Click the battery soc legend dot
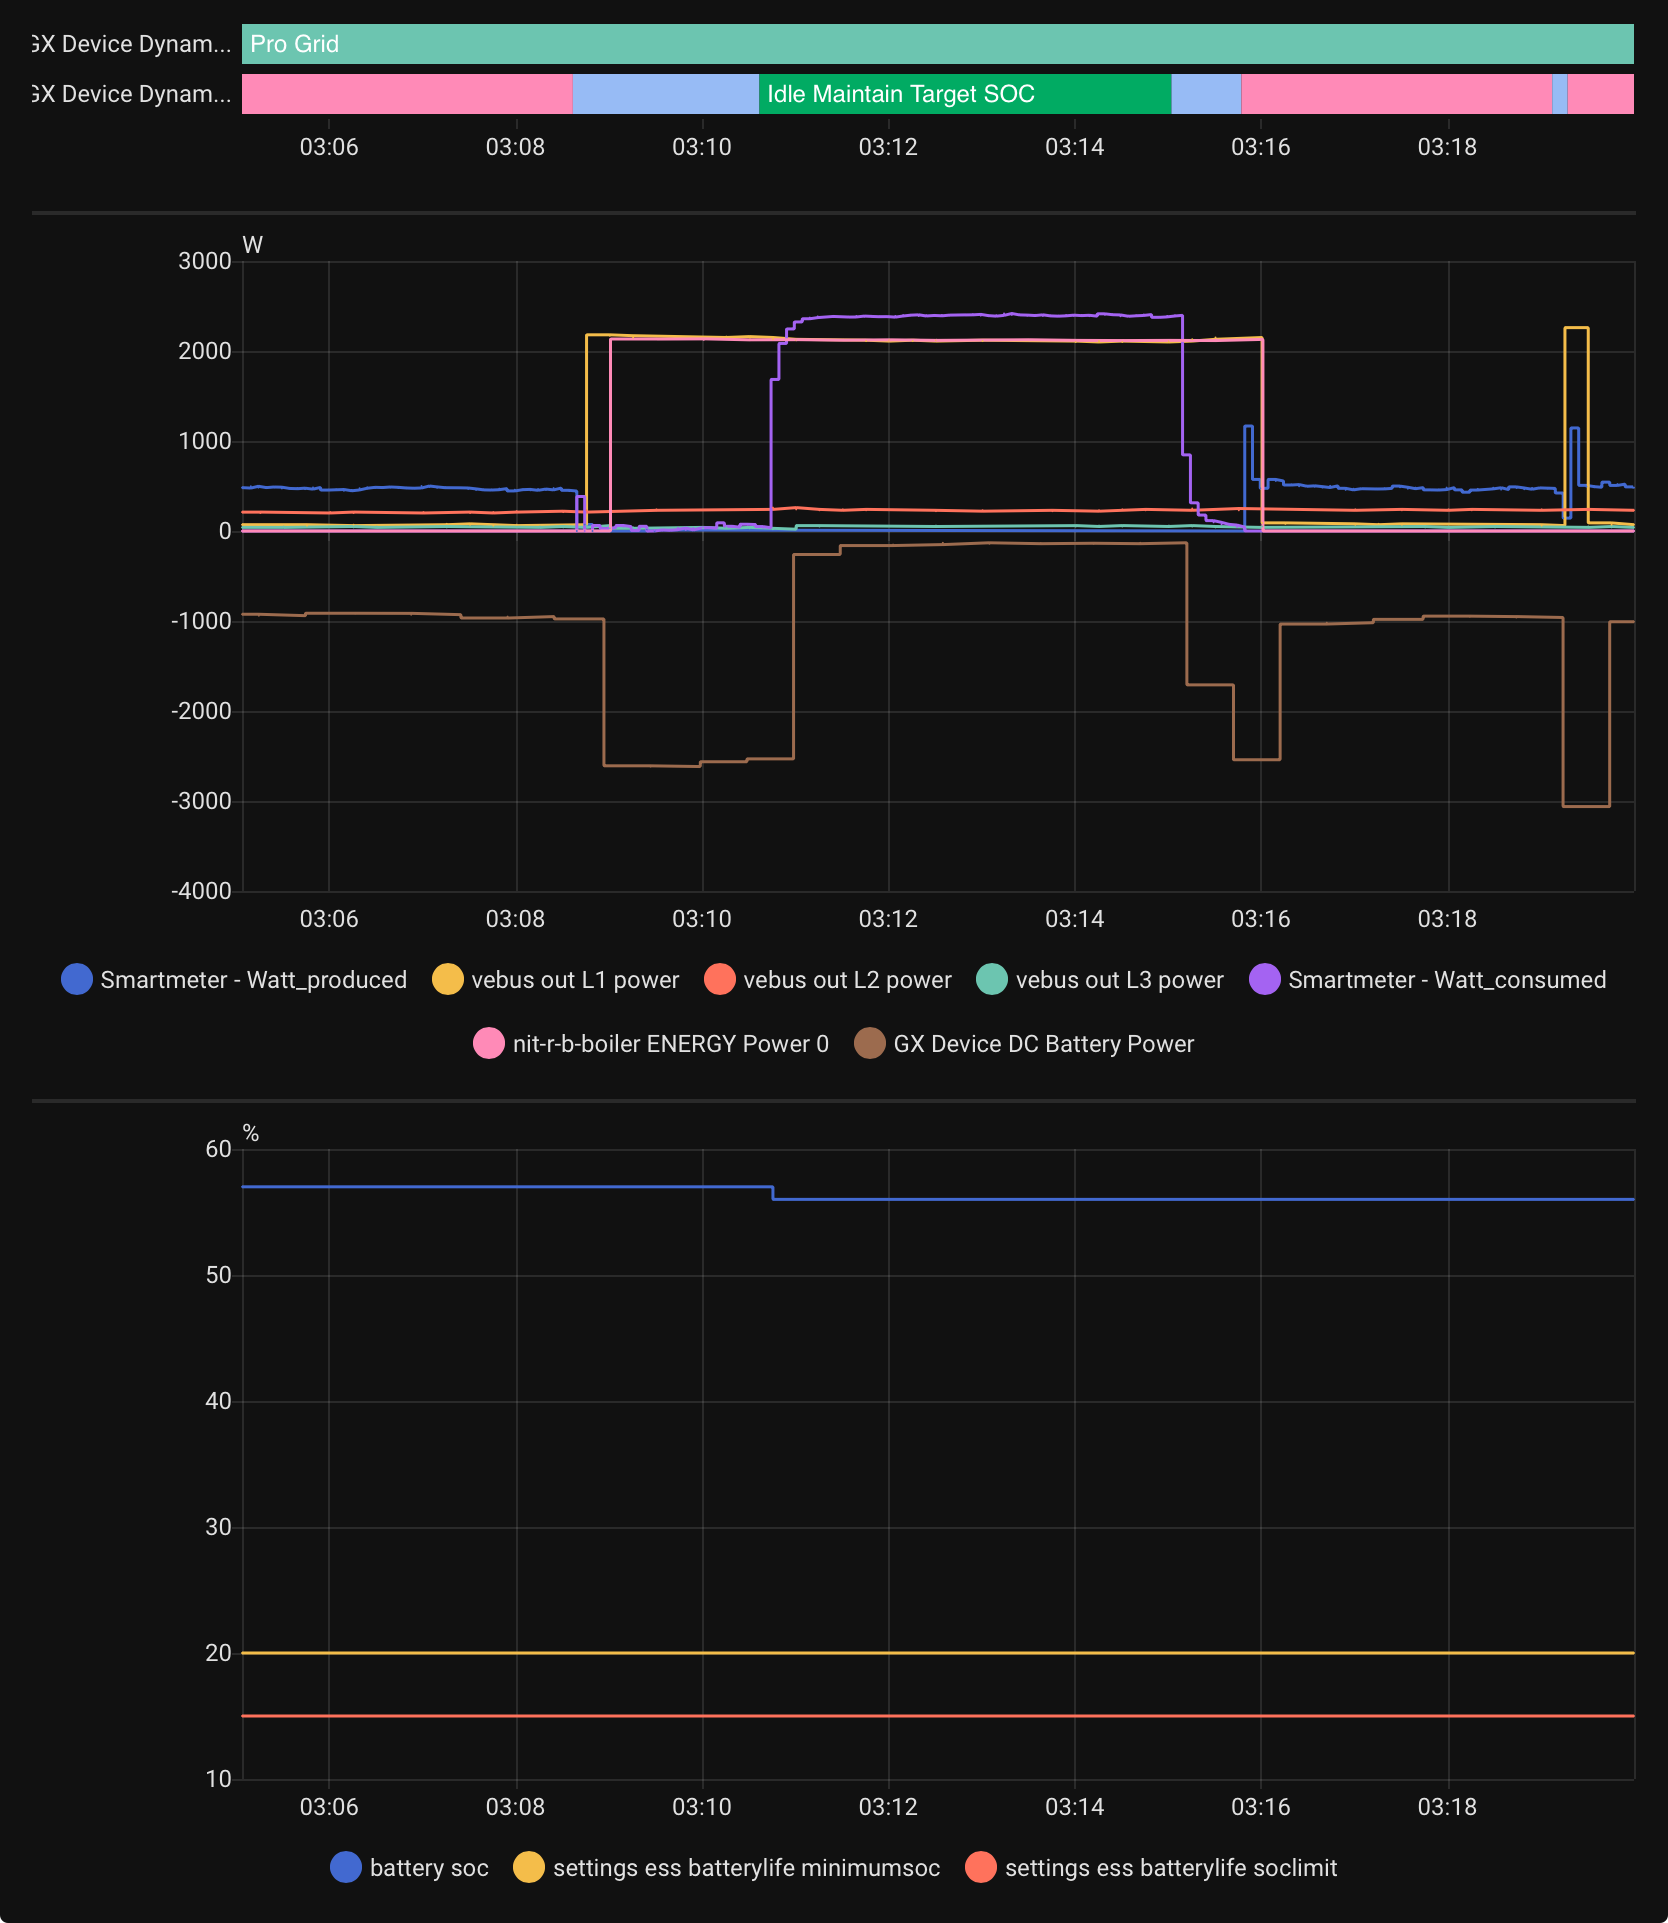This screenshot has height=1923, width=1668. tap(346, 1868)
